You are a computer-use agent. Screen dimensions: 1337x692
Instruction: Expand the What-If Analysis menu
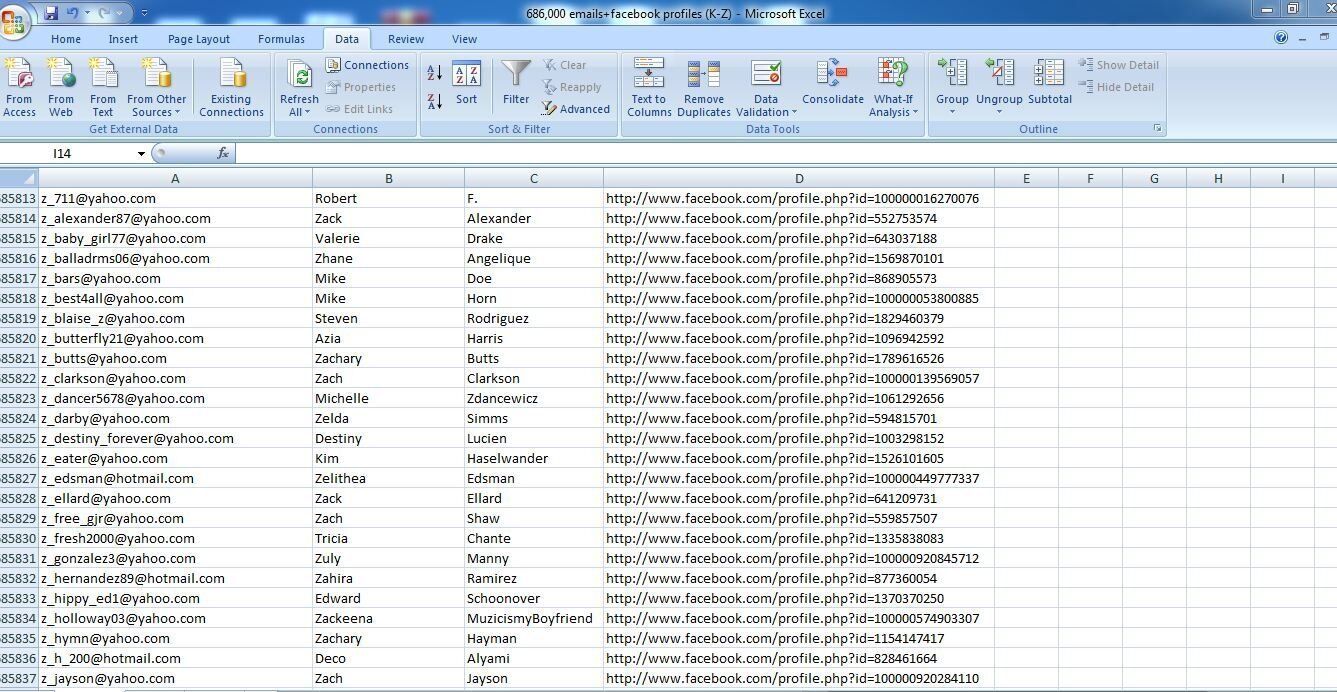tap(893, 106)
